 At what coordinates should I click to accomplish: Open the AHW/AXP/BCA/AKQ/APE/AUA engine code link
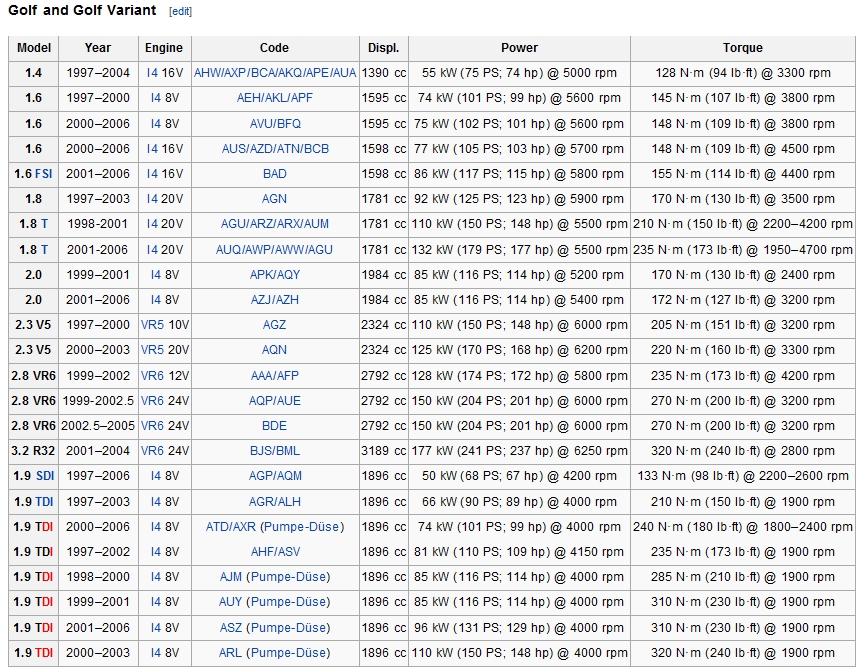tap(275, 73)
